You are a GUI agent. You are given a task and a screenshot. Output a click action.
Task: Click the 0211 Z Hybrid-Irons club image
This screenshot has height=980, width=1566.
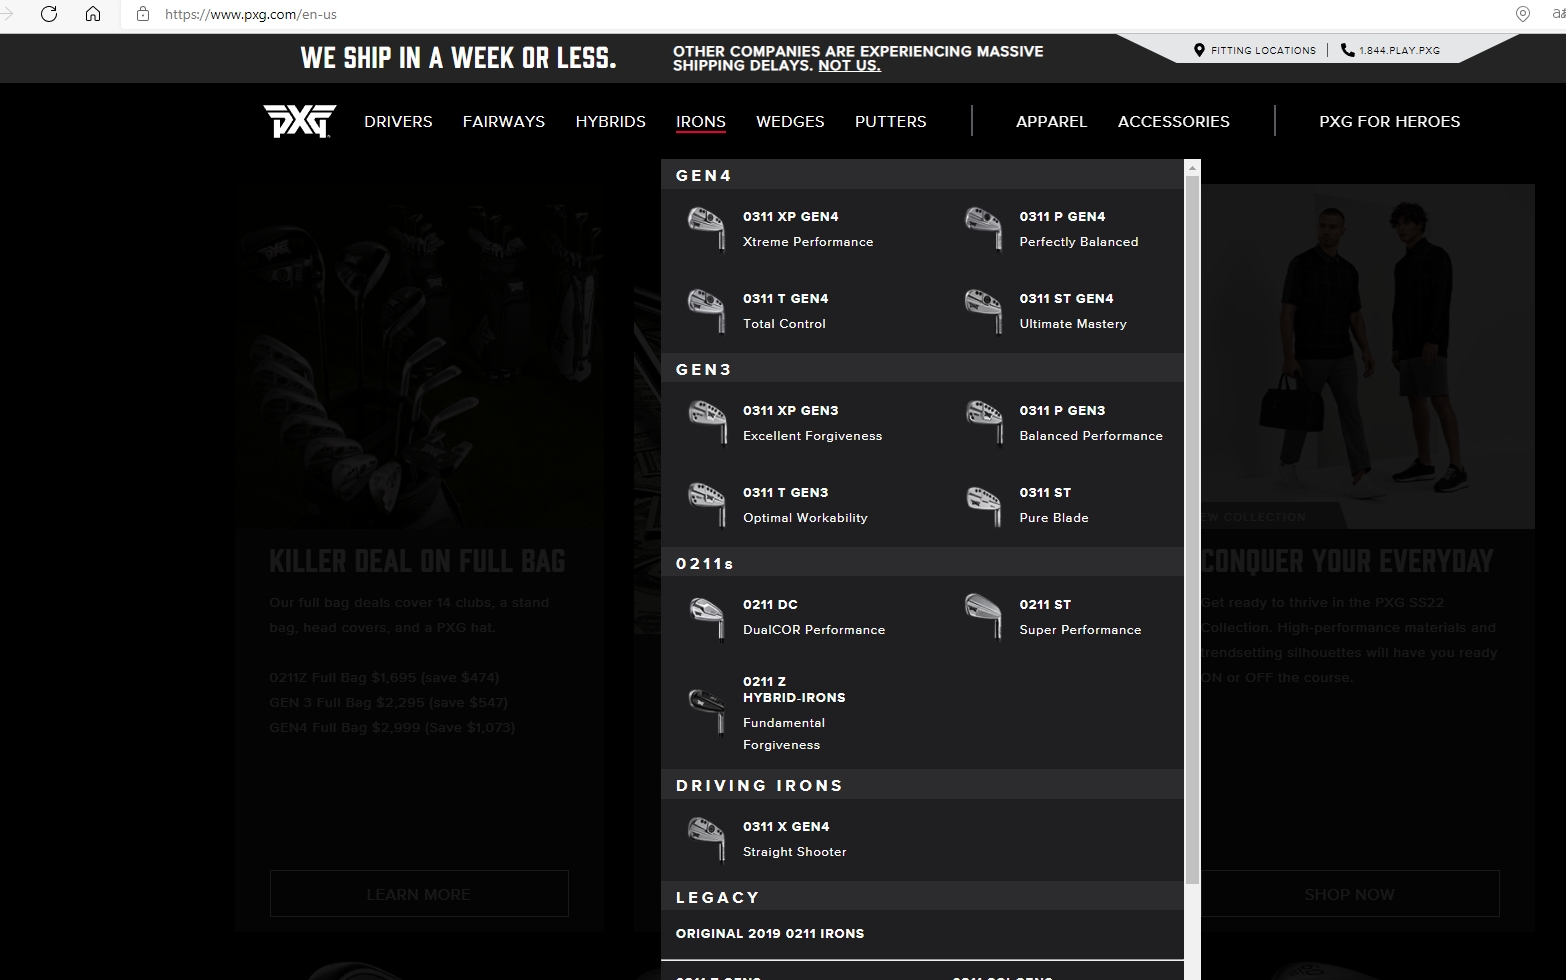pos(706,711)
